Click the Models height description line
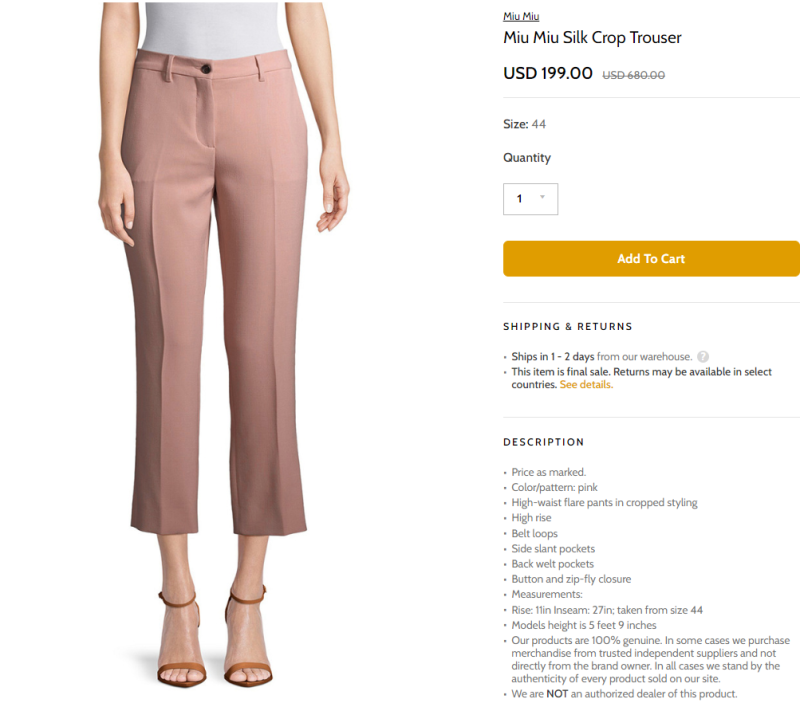 coord(584,625)
